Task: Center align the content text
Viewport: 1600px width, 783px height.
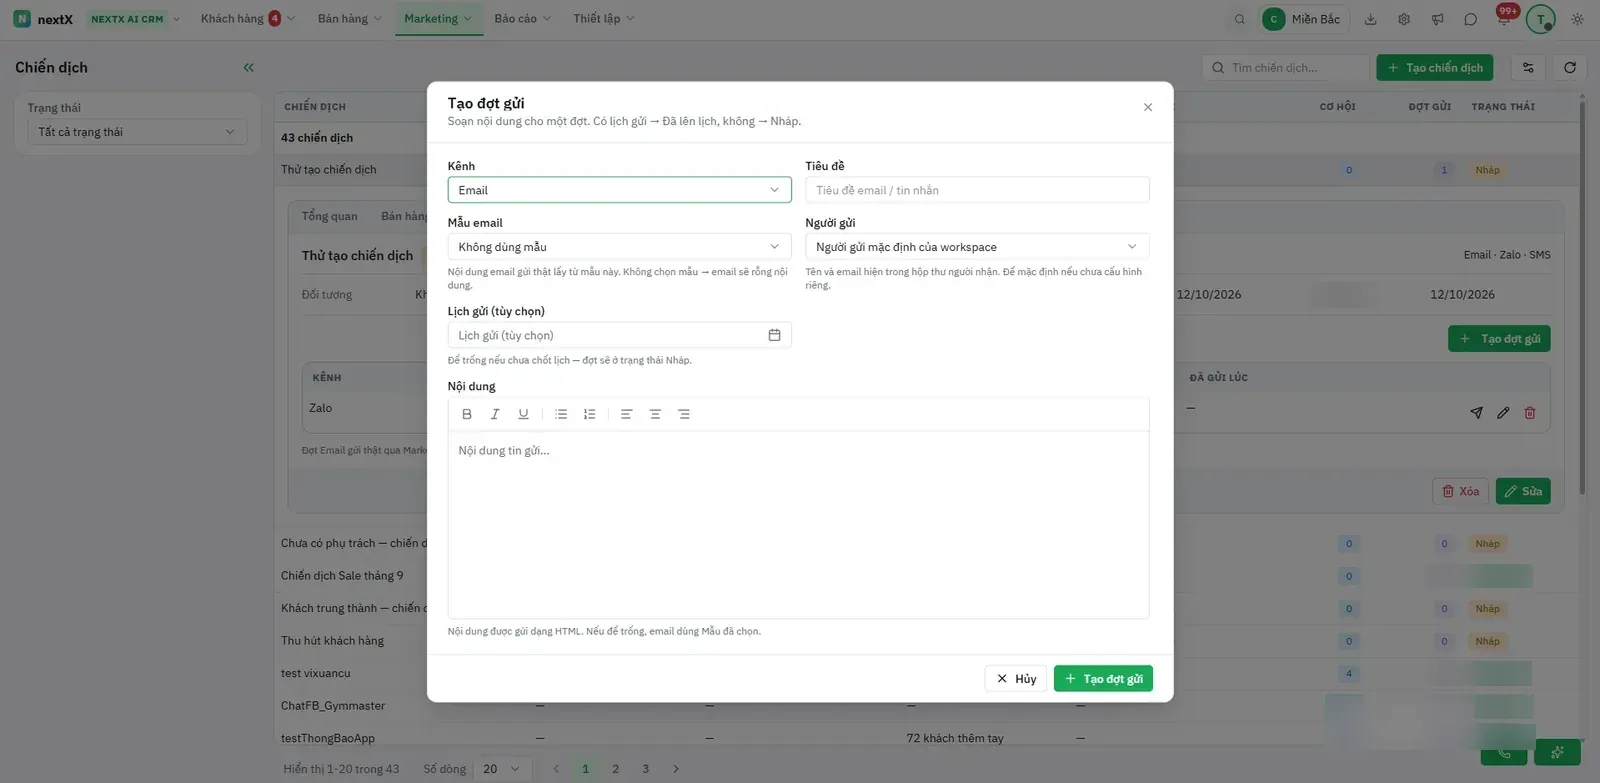Action: (655, 414)
